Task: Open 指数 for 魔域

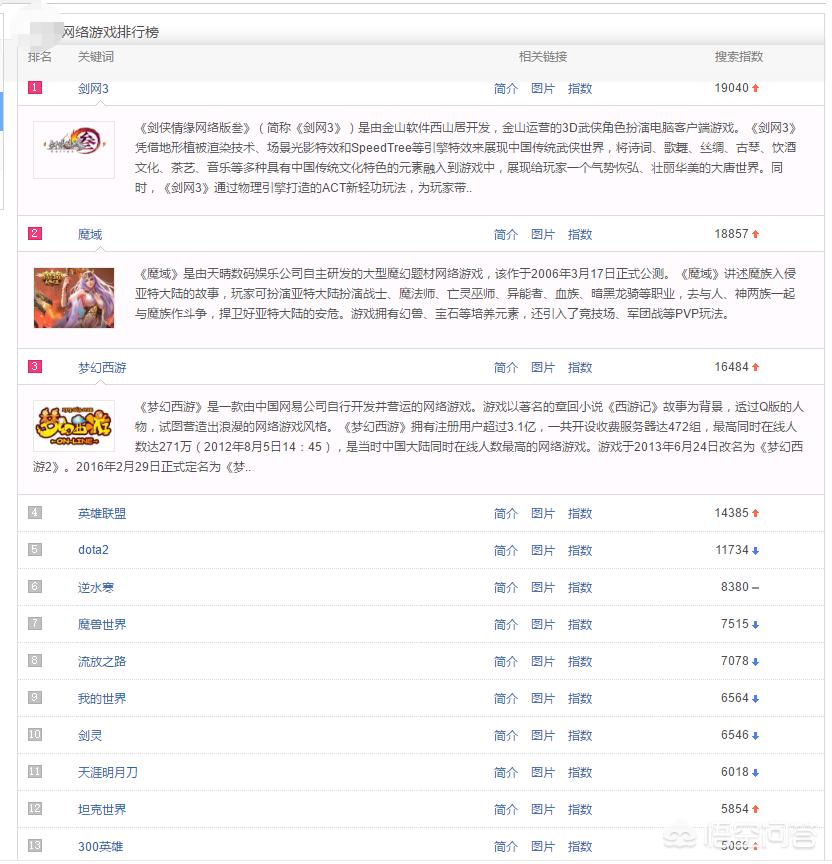Action: [580, 234]
